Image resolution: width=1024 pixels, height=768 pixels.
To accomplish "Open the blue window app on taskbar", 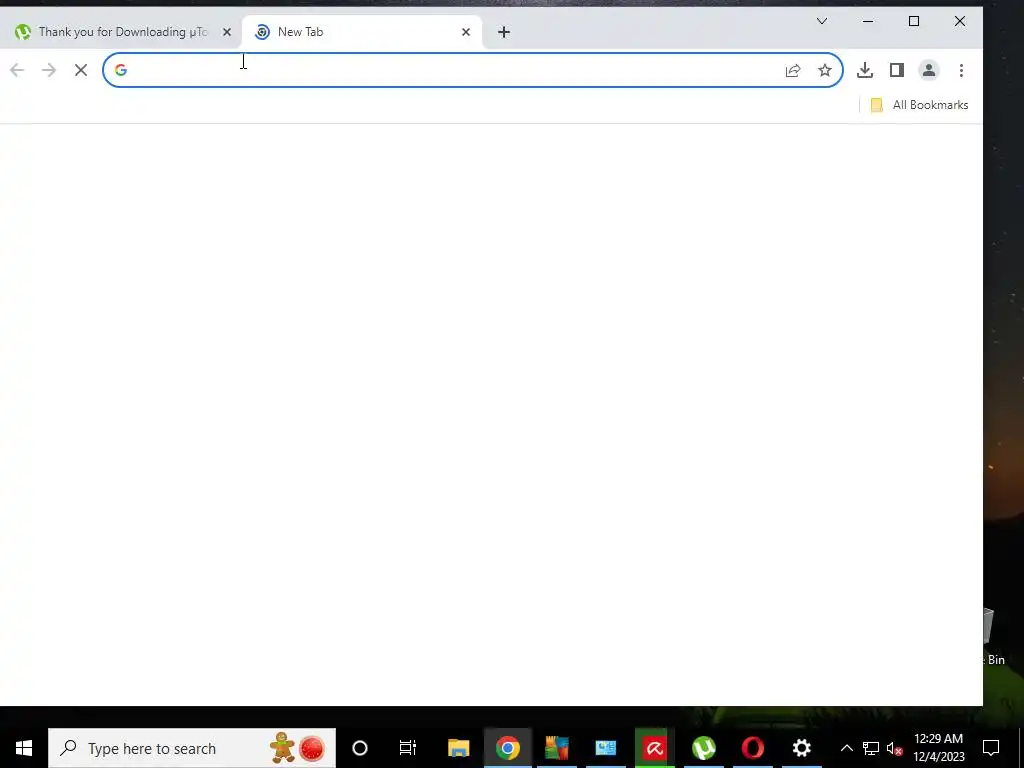I will (x=605, y=748).
